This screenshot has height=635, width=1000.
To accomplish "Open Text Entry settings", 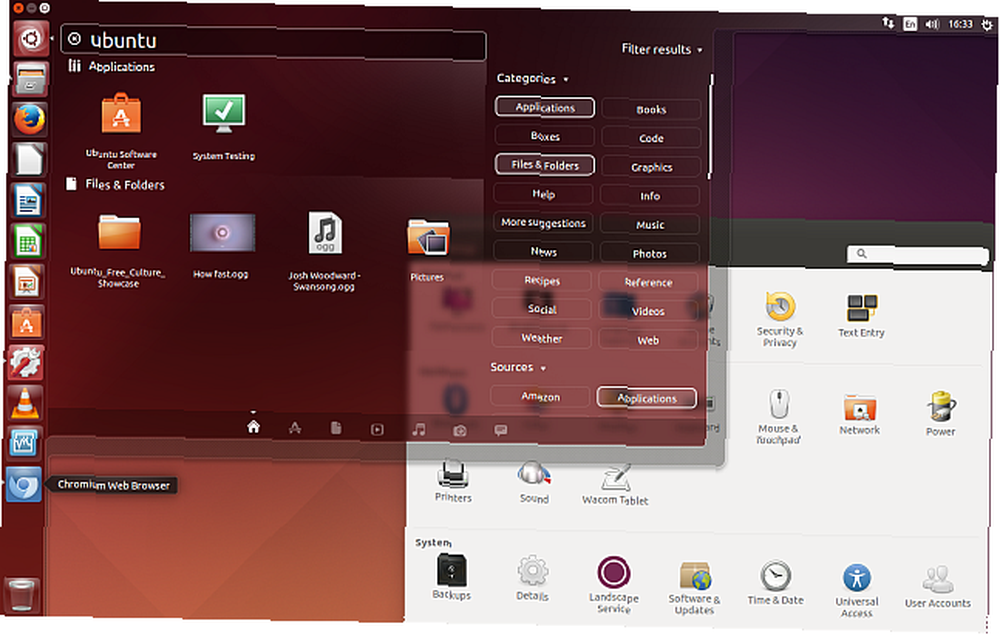I will (862, 316).
